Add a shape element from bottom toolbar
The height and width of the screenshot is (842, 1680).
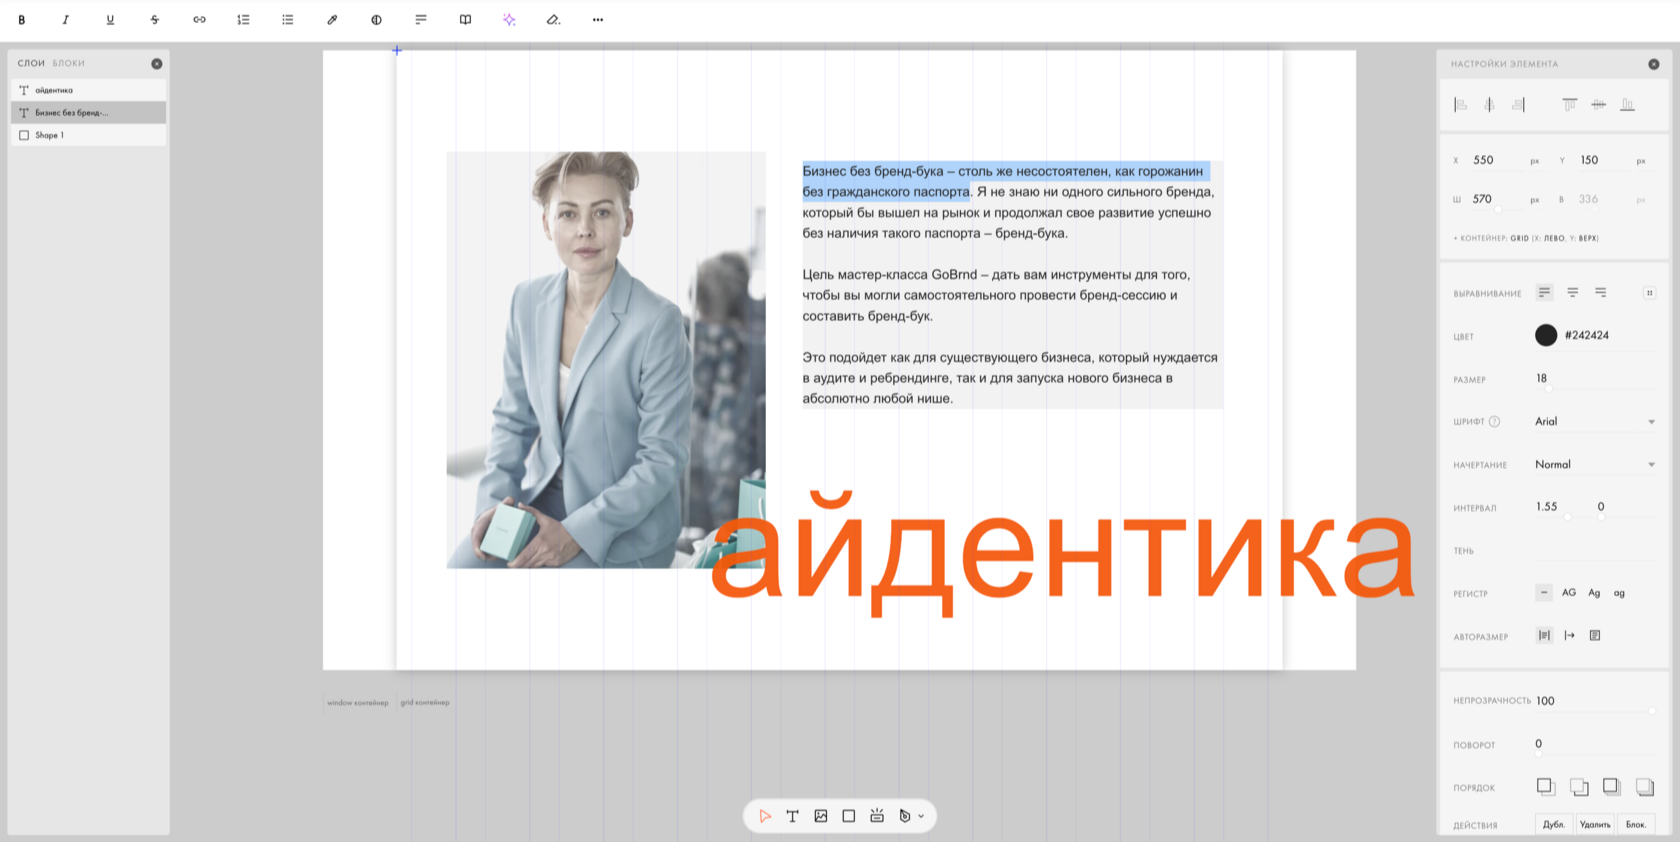coord(849,816)
